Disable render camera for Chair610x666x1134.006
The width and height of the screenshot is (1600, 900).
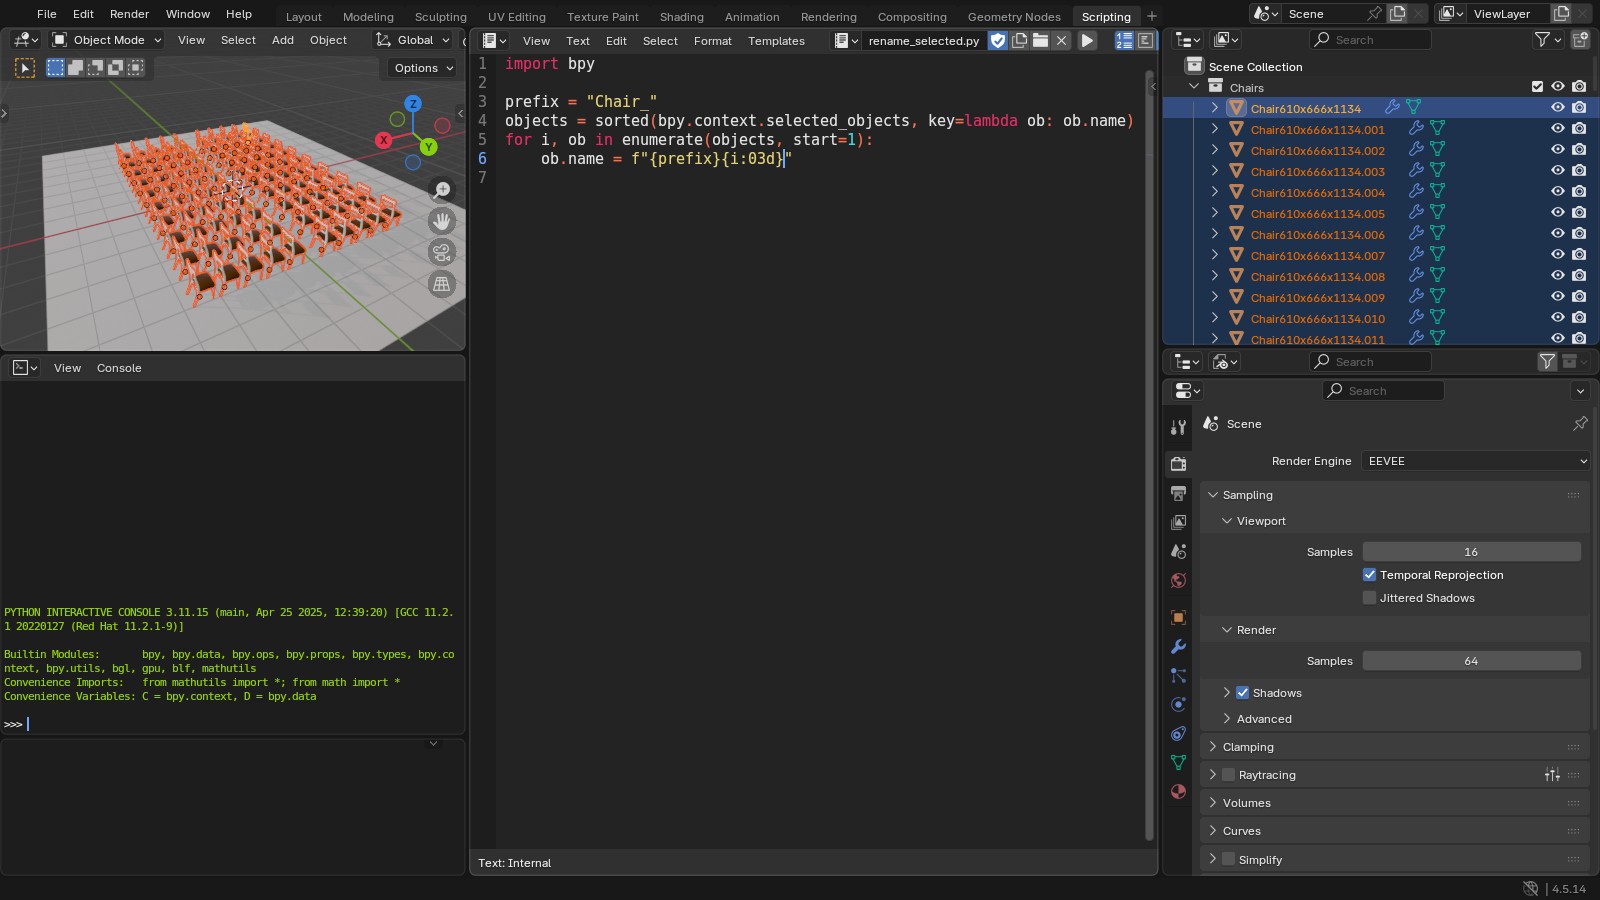(1579, 234)
